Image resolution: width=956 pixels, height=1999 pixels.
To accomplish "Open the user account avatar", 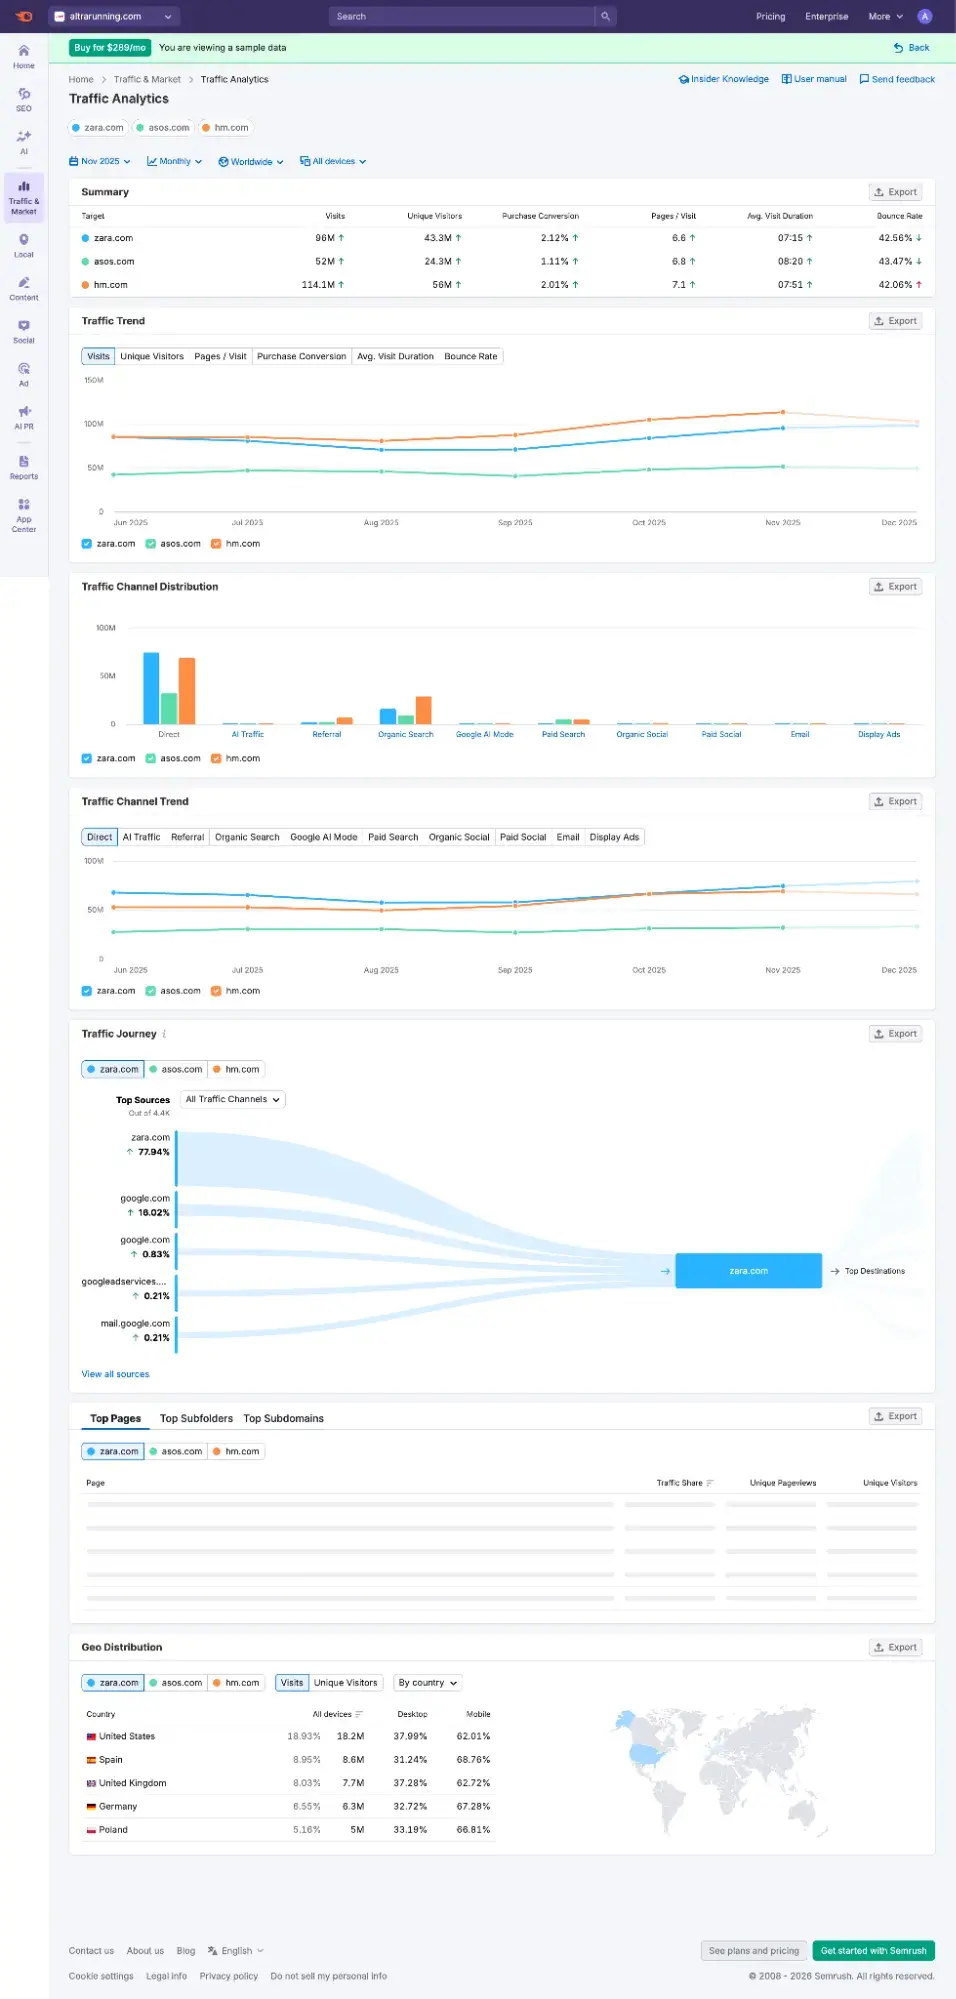I will [x=925, y=16].
